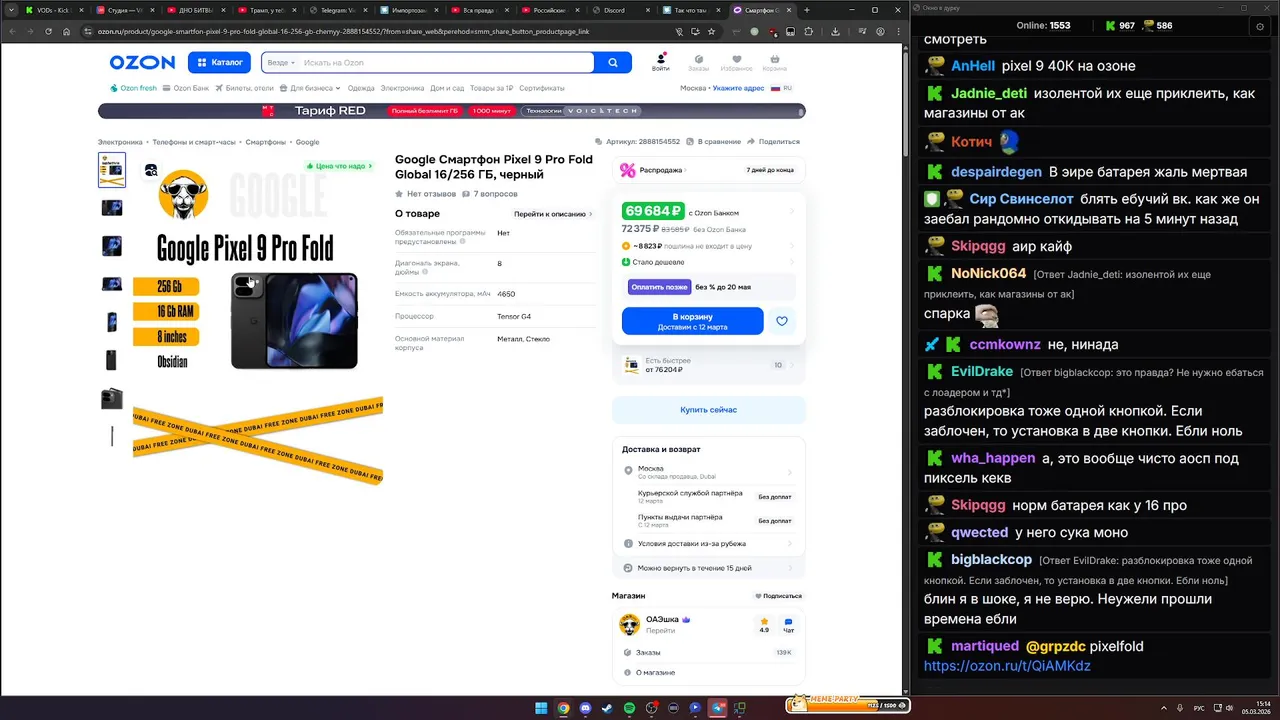This screenshot has height=720, width=1280.
Task: Click Подписаться on store
Action: pyautogui.click(x=779, y=596)
